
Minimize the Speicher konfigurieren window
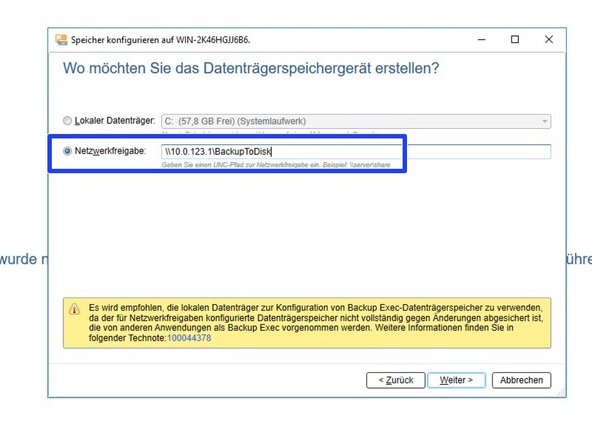coord(482,39)
